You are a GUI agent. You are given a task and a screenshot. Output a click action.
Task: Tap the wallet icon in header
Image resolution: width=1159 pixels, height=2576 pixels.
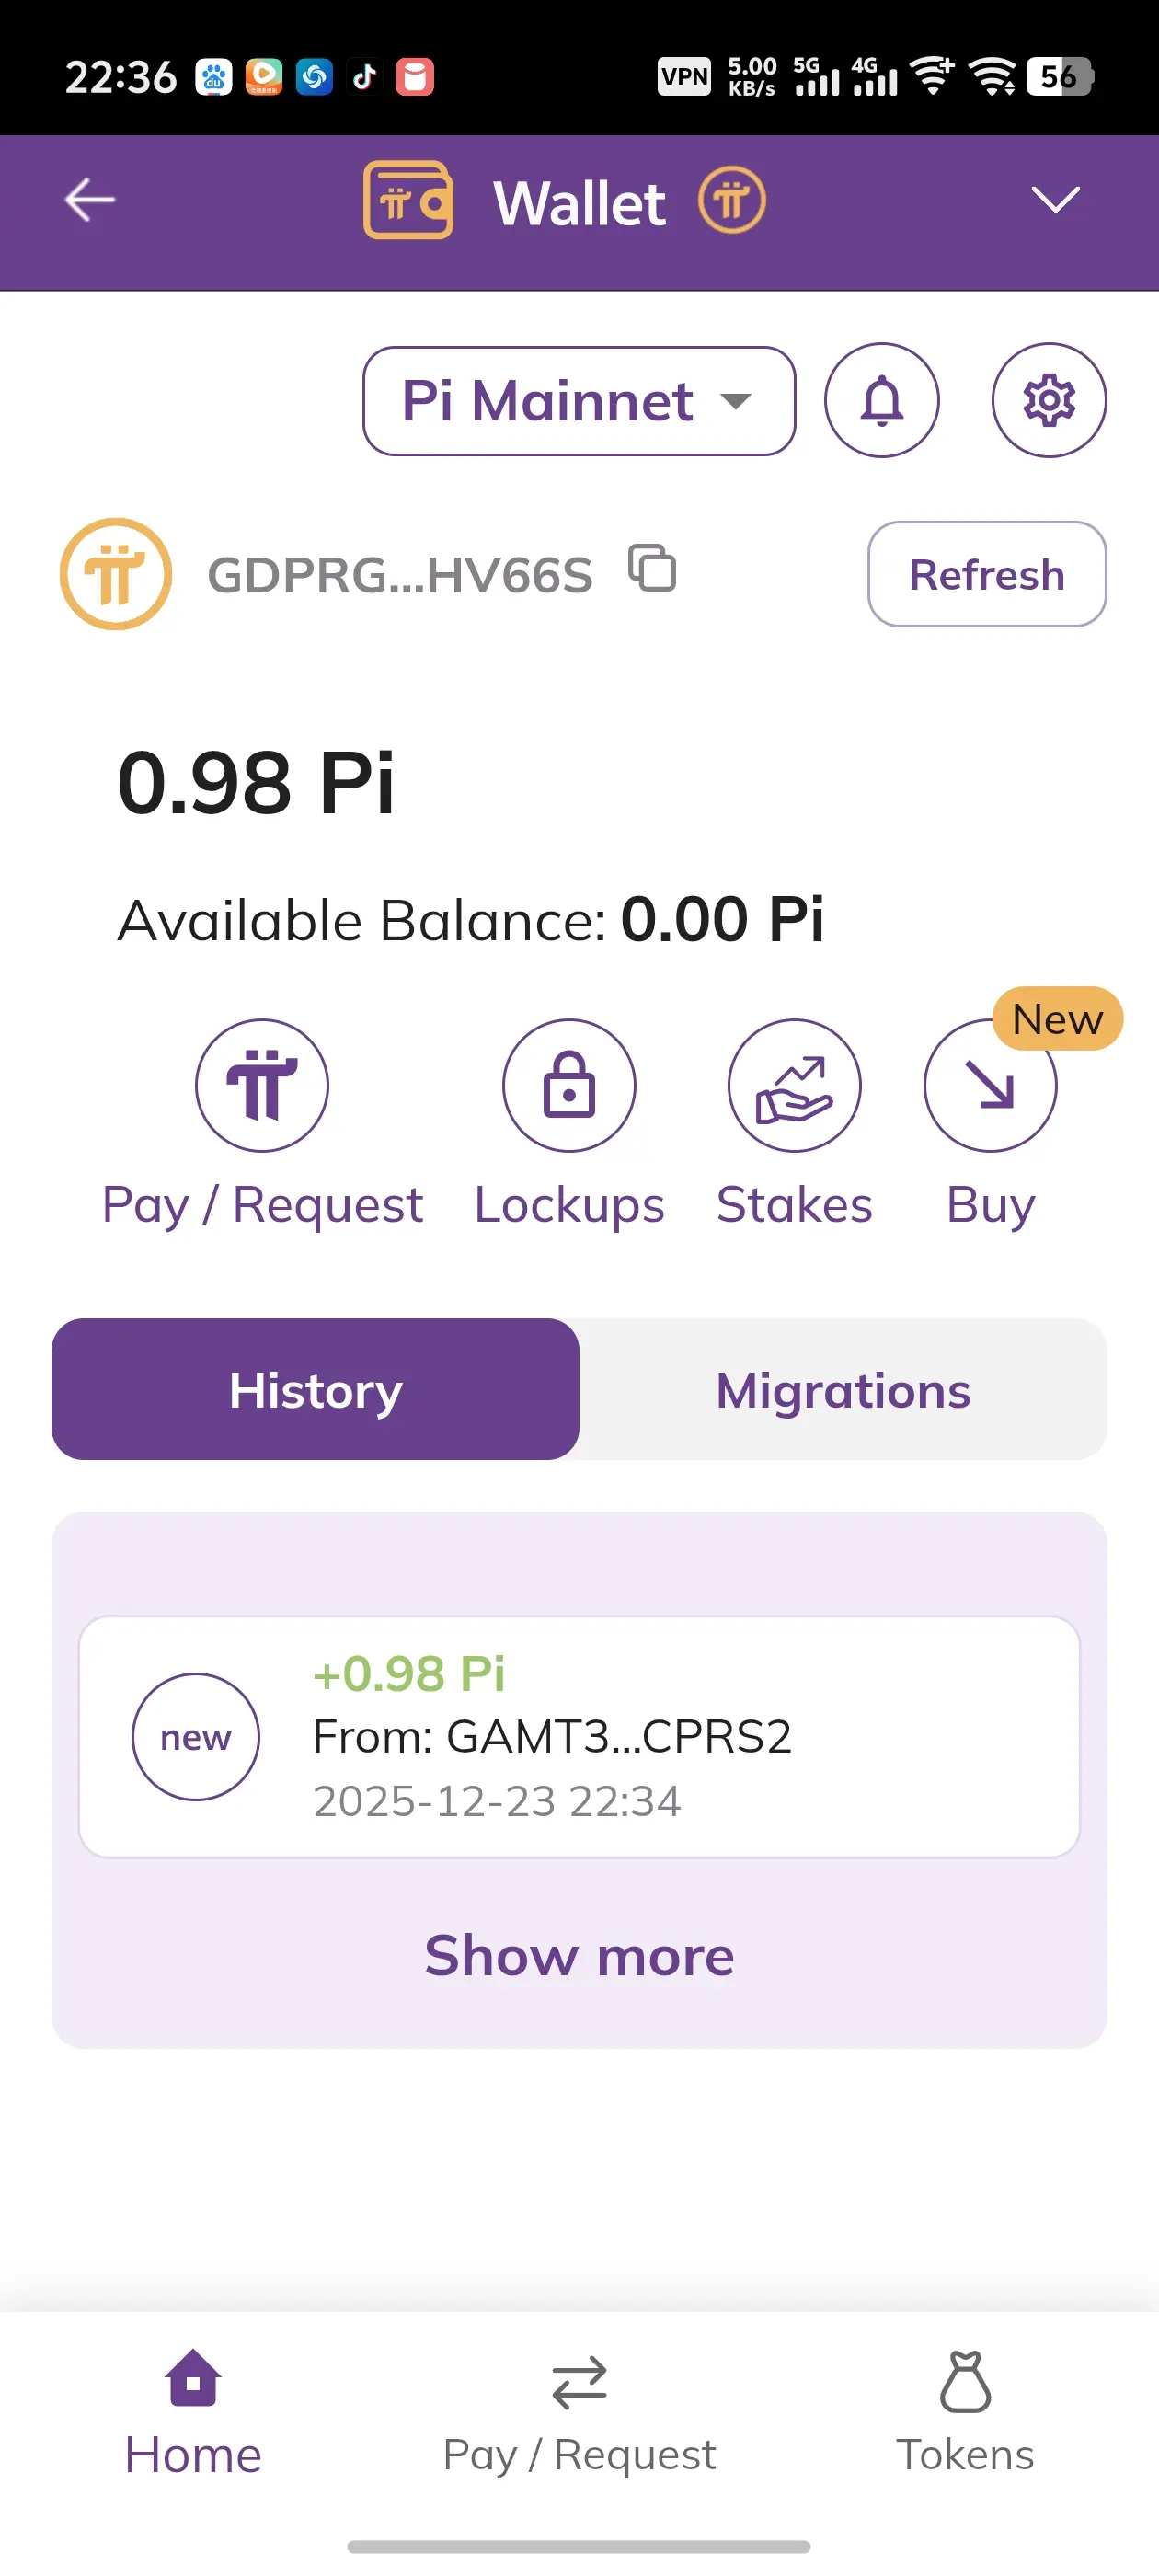[x=408, y=200]
